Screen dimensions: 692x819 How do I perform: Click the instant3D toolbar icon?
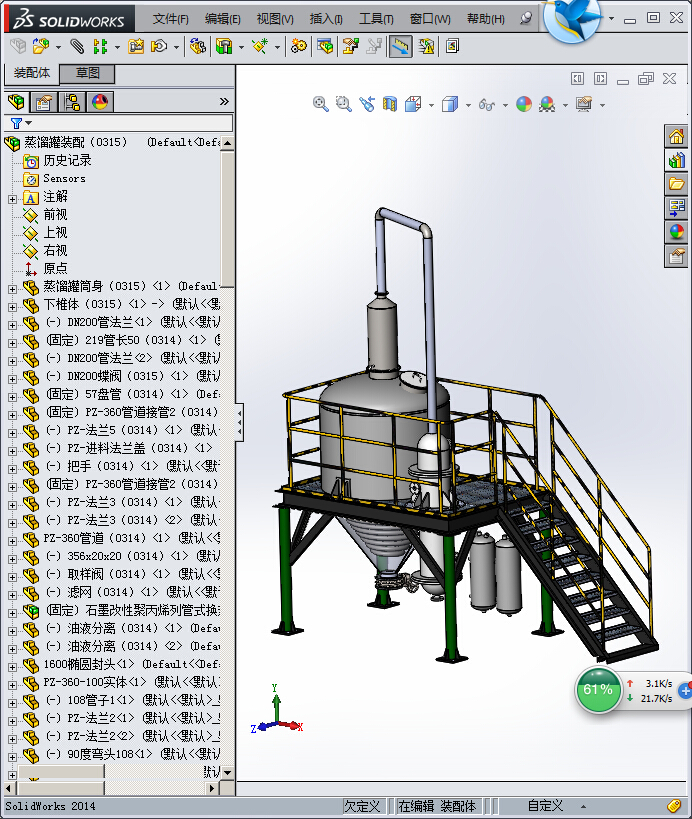coord(452,46)
